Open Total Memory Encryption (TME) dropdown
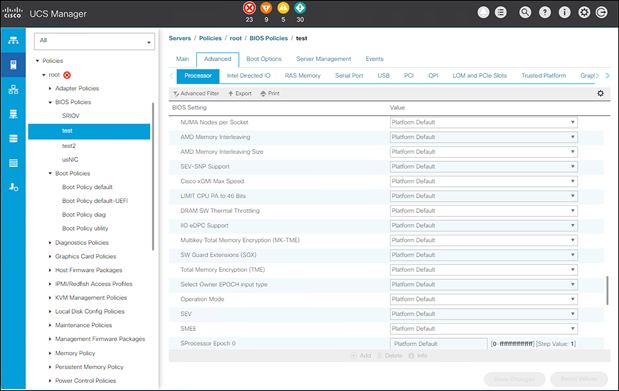The height and width of the screenshot is (391, 619). click(484, 270)
